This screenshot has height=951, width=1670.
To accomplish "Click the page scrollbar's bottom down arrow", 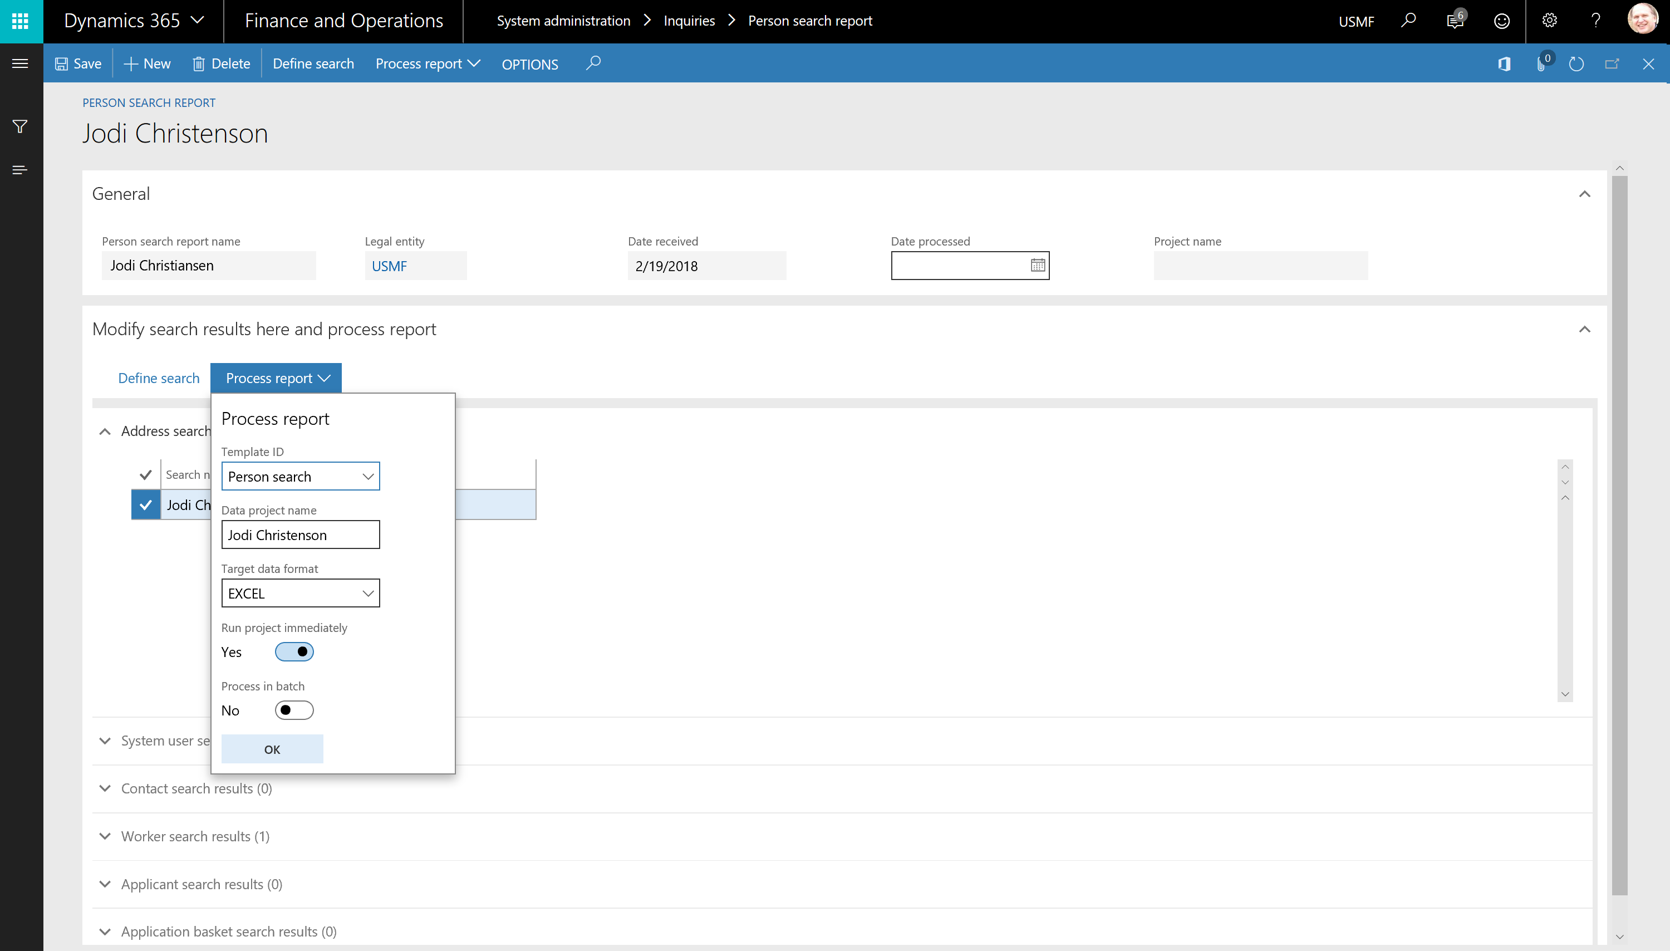I will point(1619,937).
